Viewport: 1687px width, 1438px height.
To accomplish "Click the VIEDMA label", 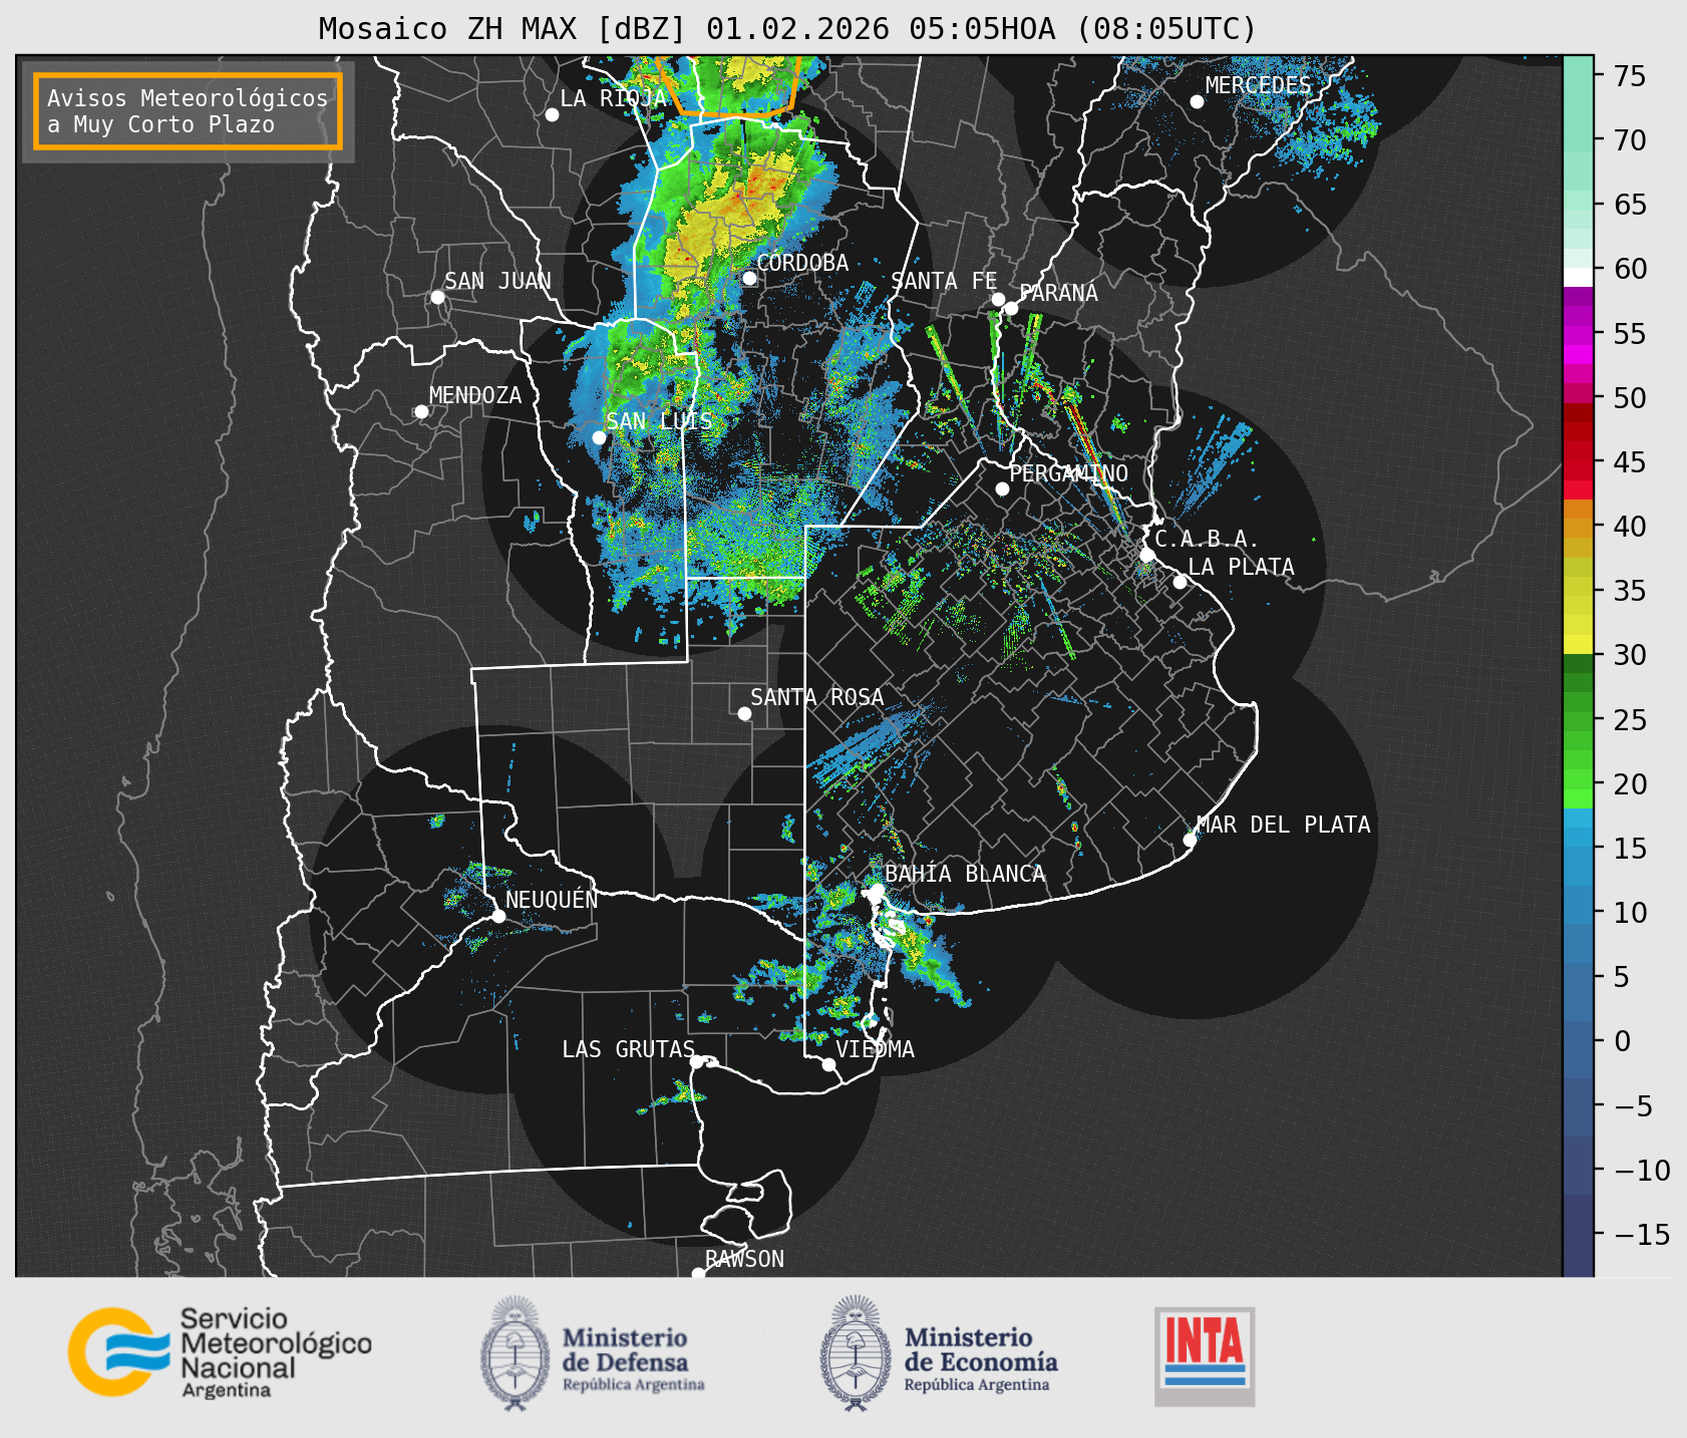I will [x=875, y=1049].
